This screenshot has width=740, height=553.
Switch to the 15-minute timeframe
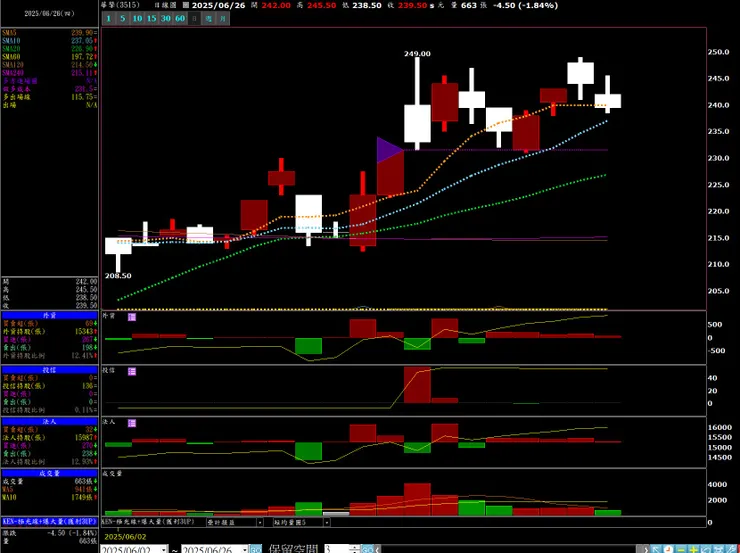tap(151, 18)
